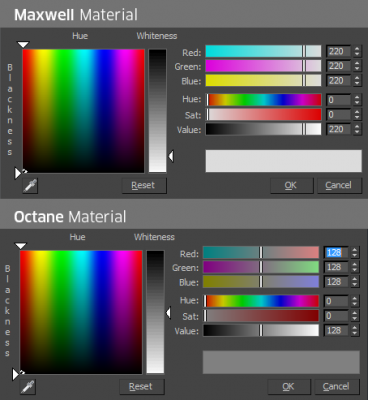
Task: Pick a color in Octane hue/blackness square
Action: (x=81, y=312)
